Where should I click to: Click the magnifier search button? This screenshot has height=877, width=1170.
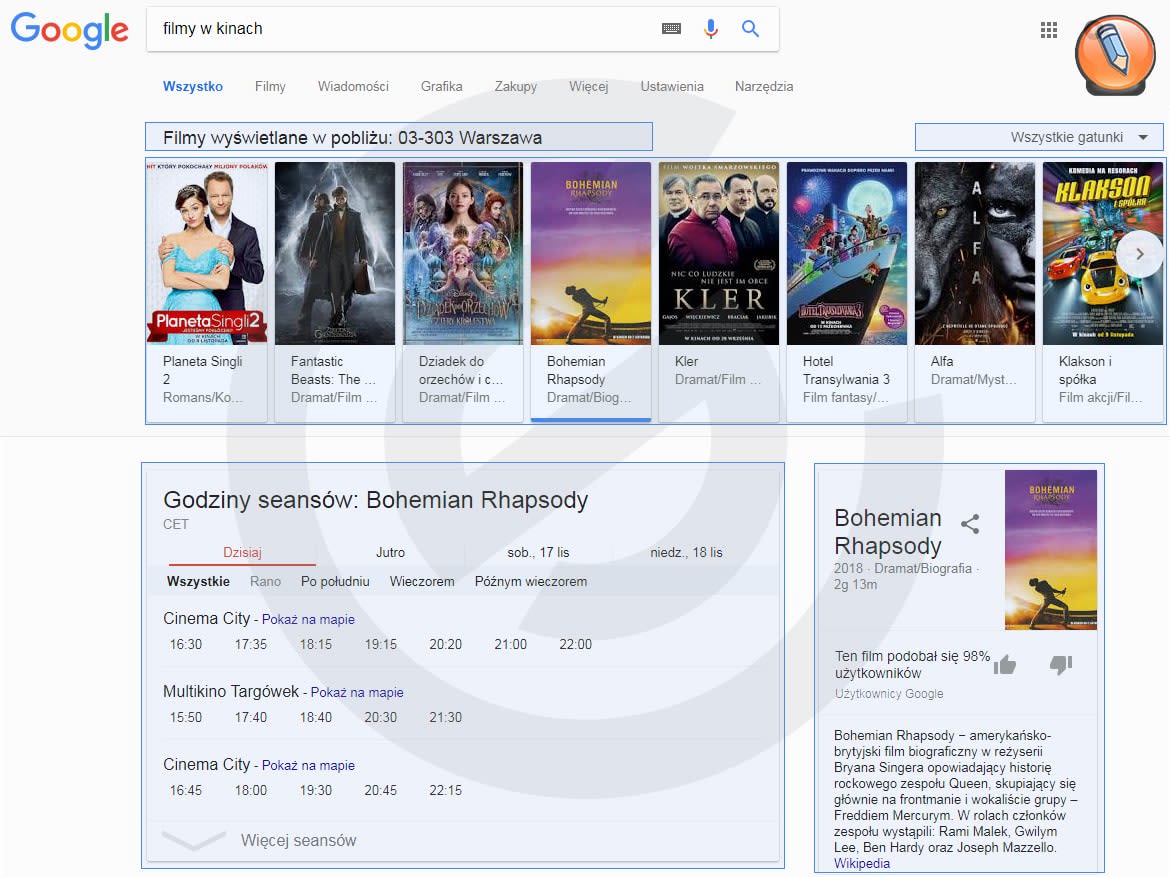coord(750,28)
